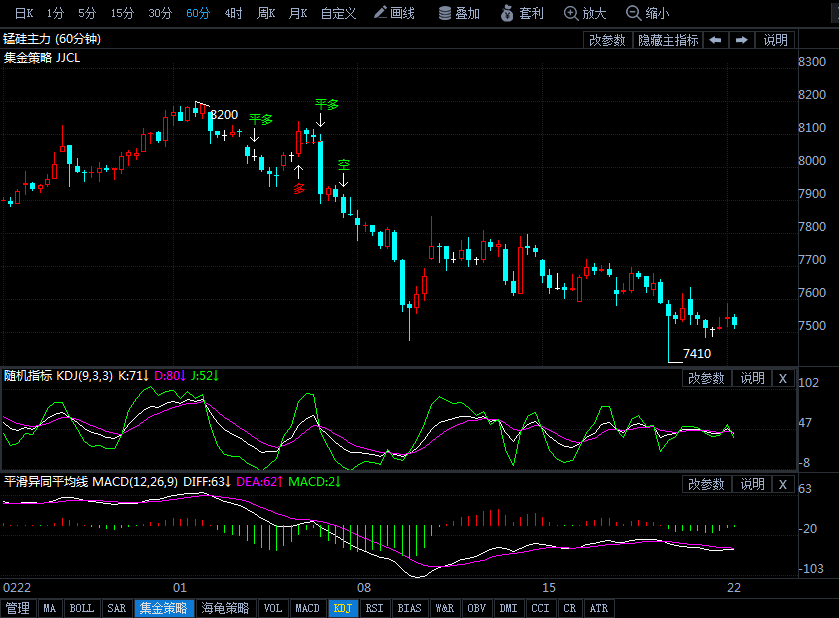Click 改参数 for the main chart
The image size is (839, 618).
click(x=607, y=40)
